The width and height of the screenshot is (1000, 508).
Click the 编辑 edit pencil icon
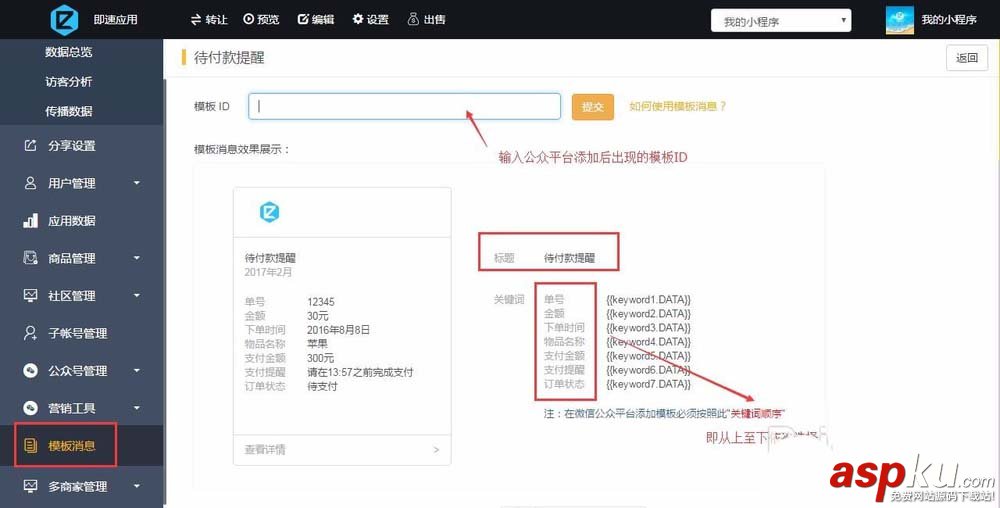pos(304,19)
